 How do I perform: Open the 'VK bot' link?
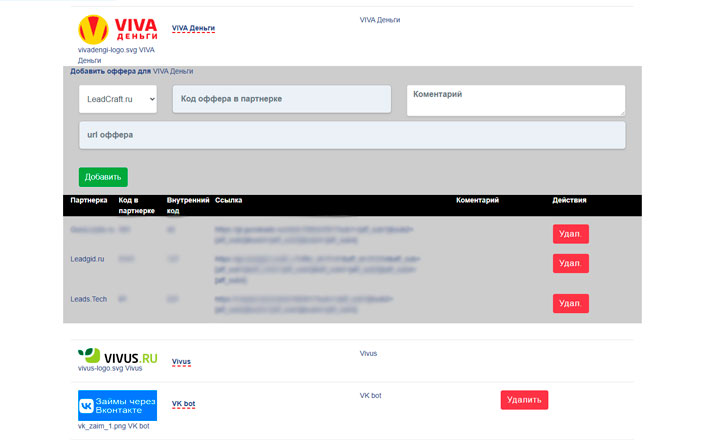(184, 404)
